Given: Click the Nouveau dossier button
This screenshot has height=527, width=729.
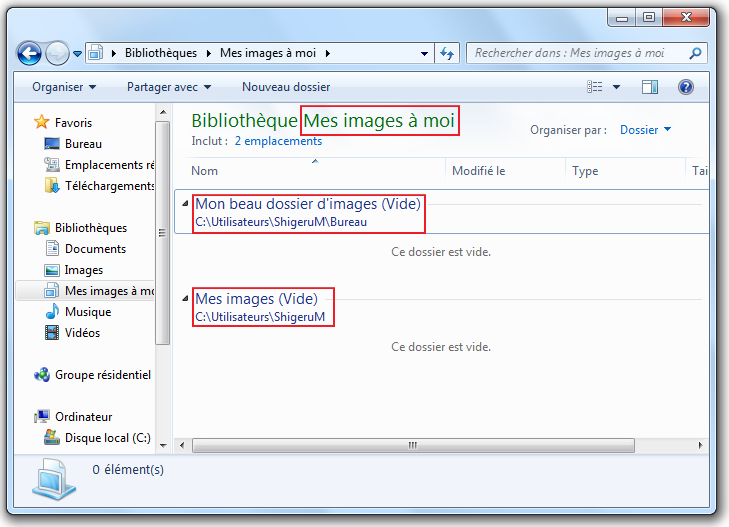Looking at the screenshot, I should (286, 87).
